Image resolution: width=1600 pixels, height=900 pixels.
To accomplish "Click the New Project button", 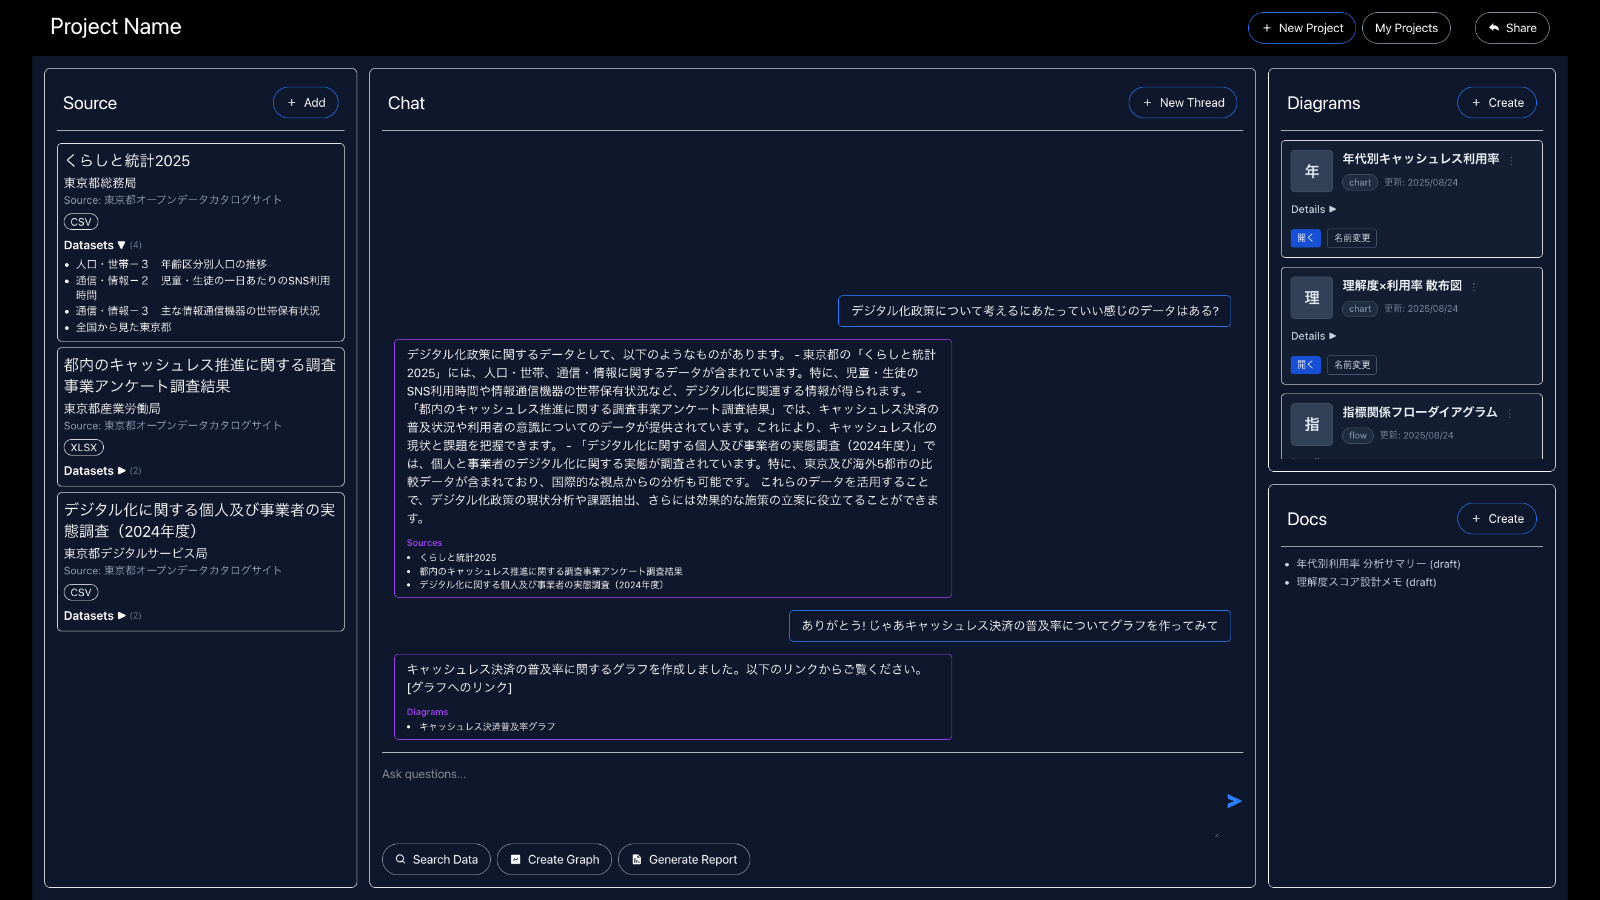I will 1302,28.
